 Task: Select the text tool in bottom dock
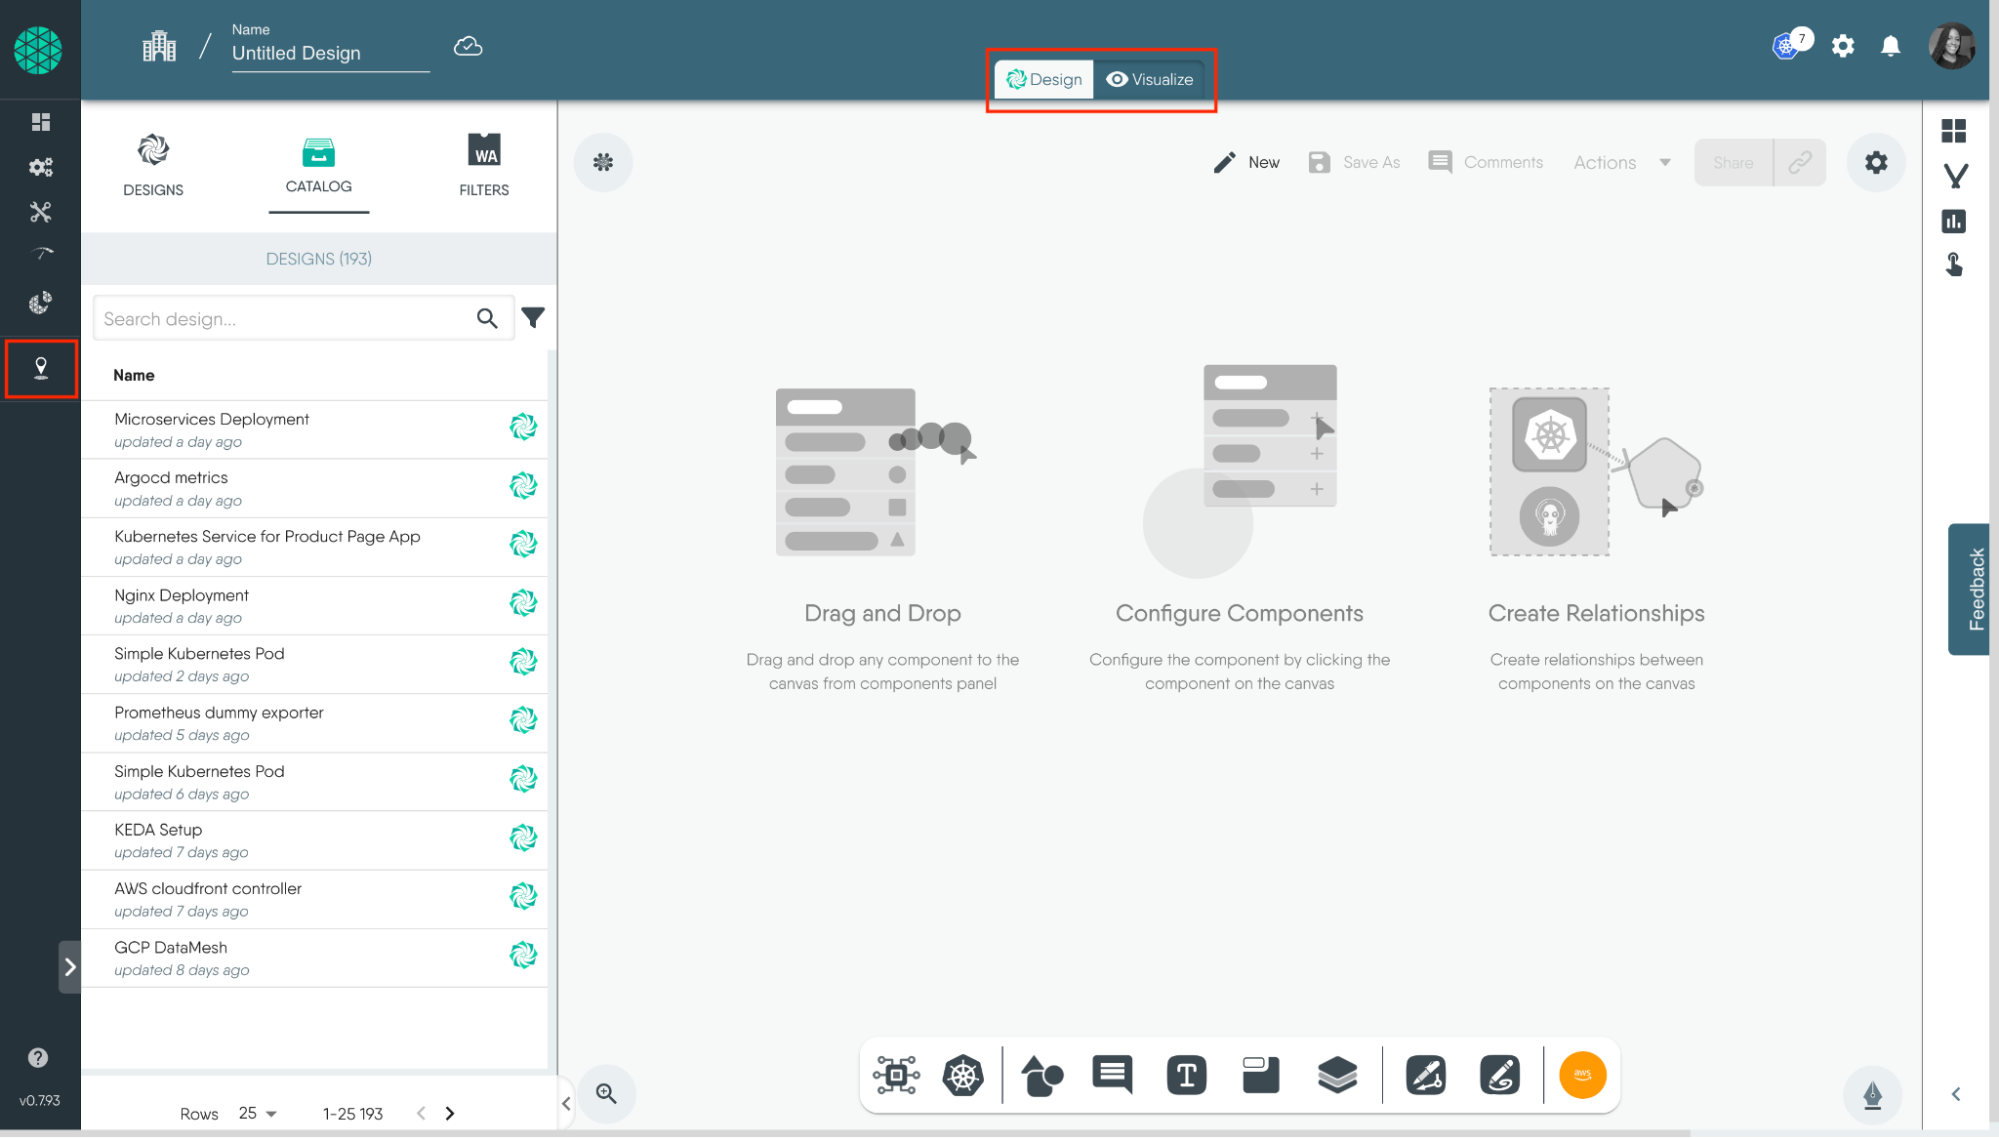coord(1186,1076)
